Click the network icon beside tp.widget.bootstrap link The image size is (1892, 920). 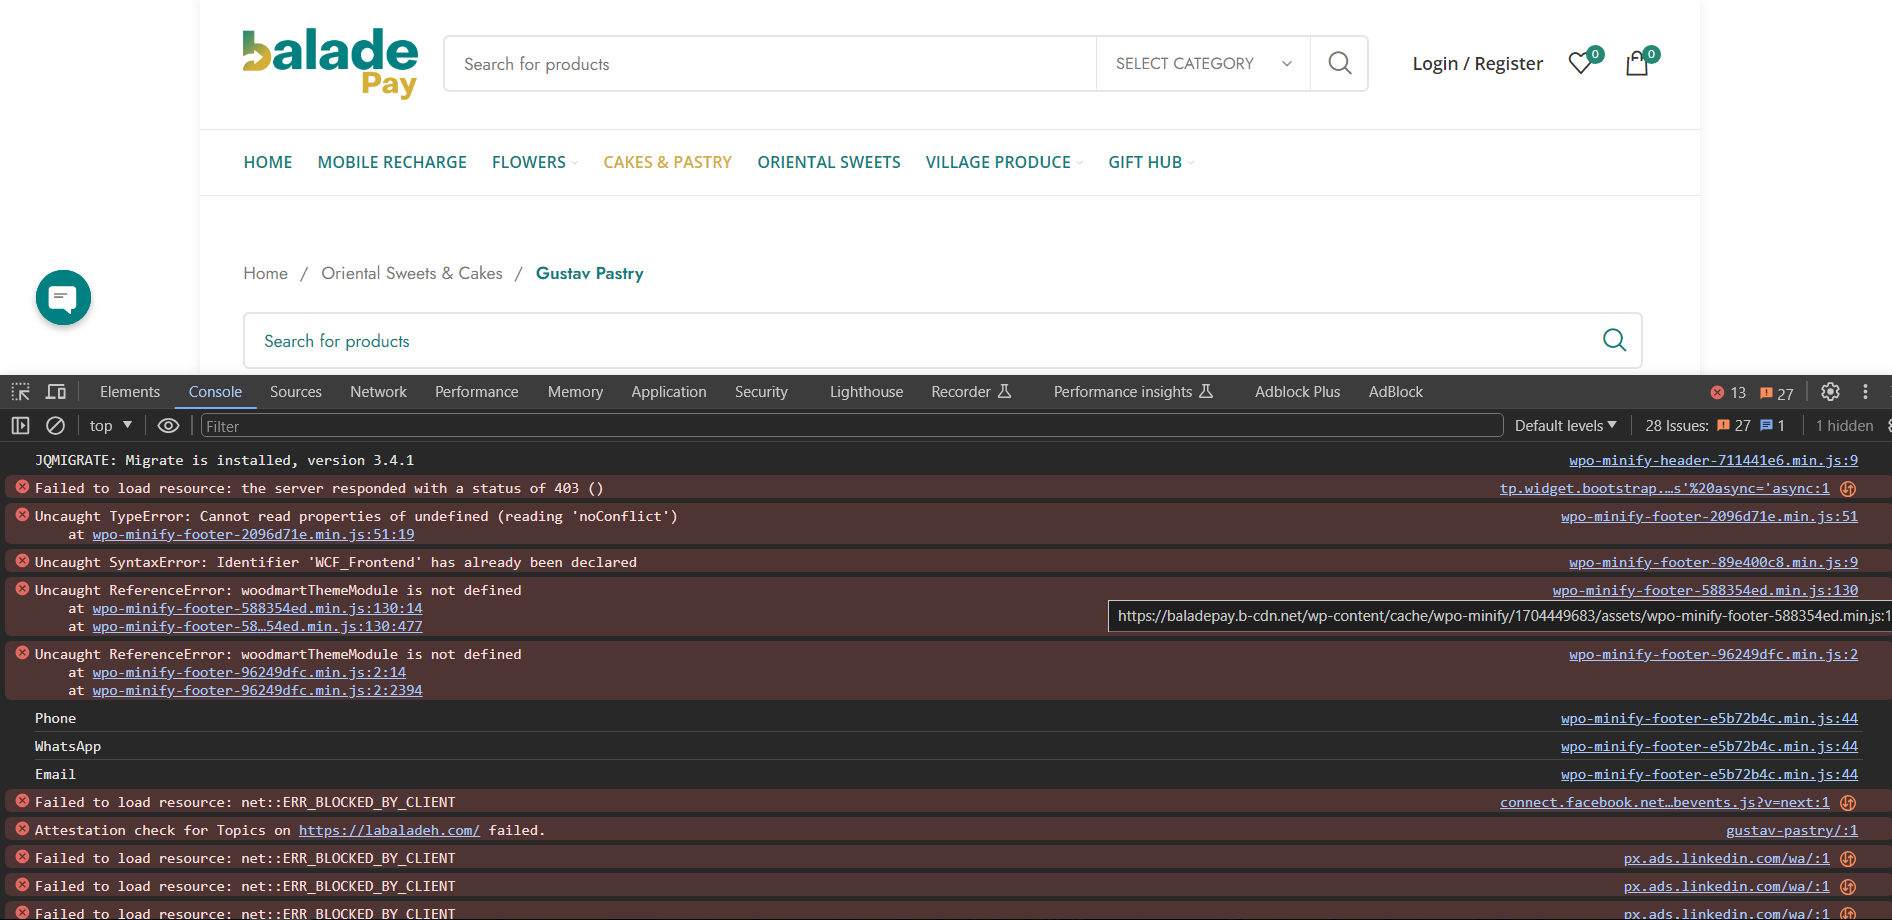[1848, 489]
